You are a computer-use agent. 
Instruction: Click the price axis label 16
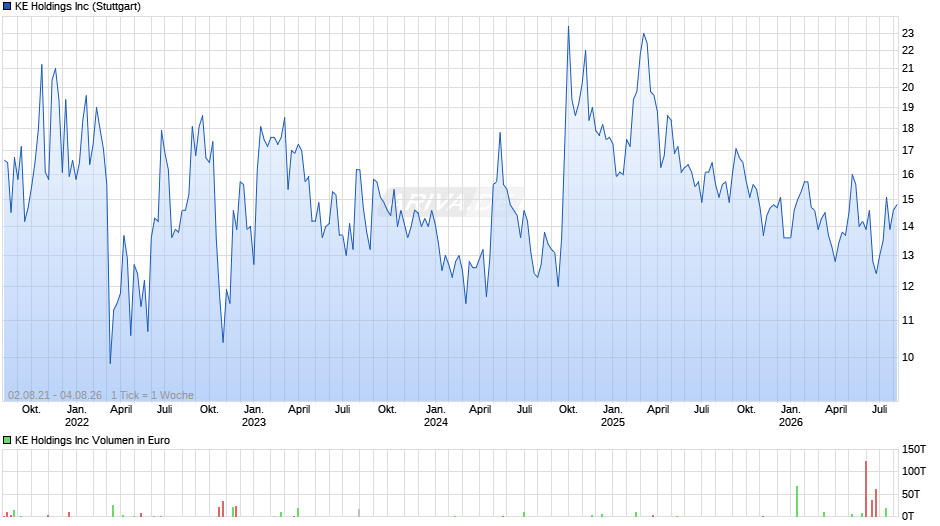pyautogui.click(x=908, y=175)
